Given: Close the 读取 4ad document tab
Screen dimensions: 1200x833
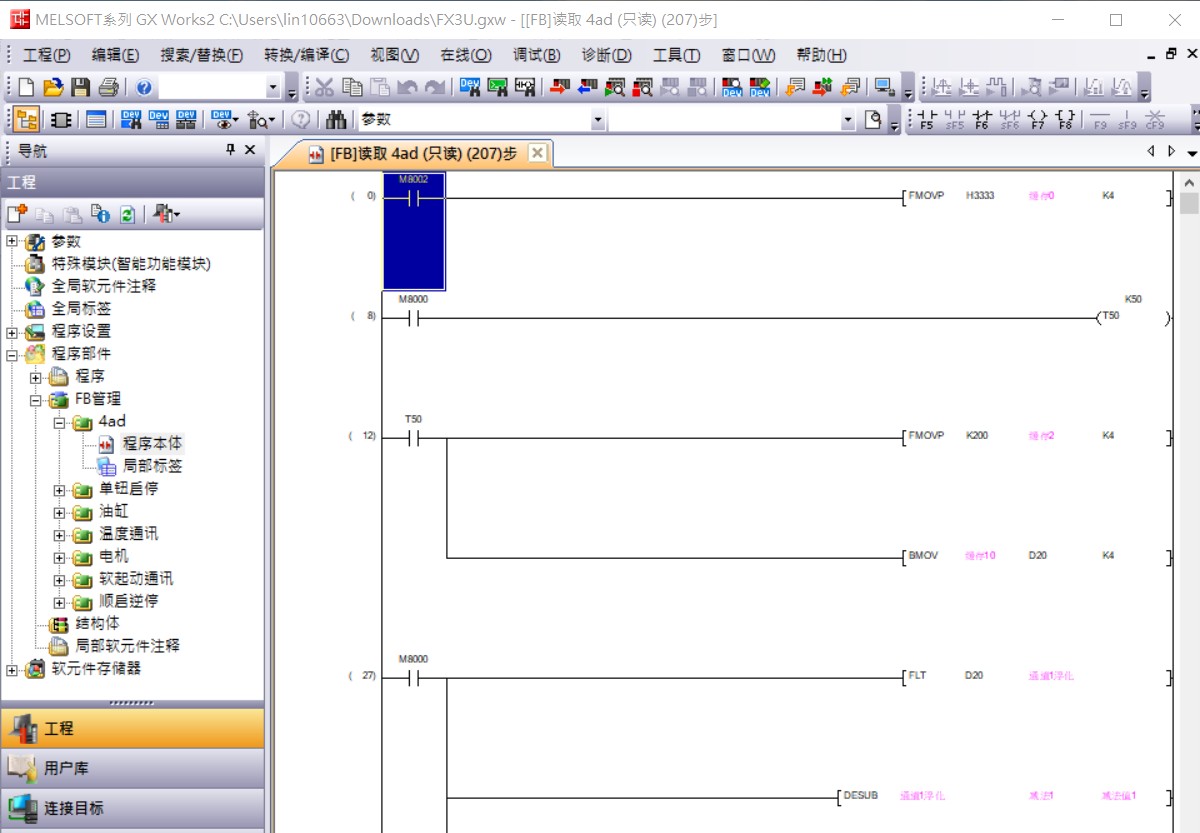Looking at the screenshot, I should [537, 153].
